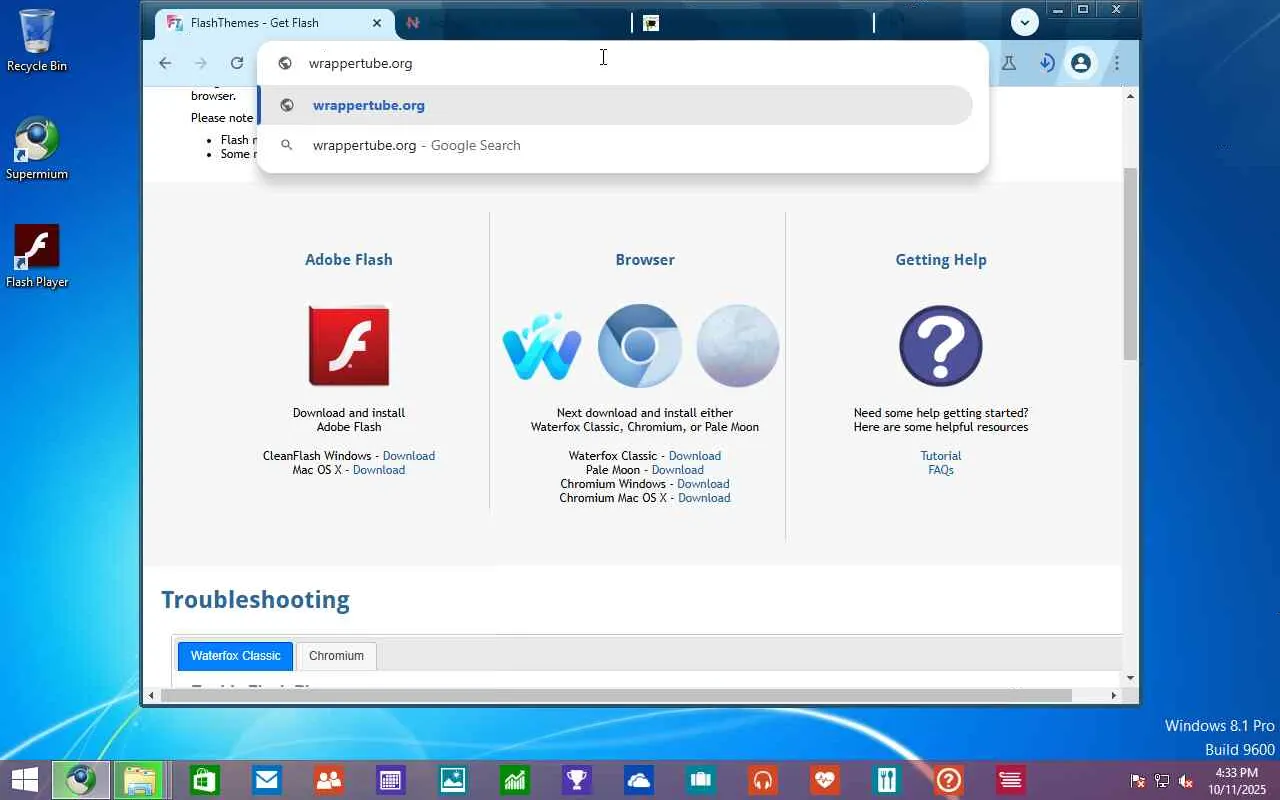Open the People app on the taskbar
The height and width of the screenshot is (800, 1280).
(x=329, y=780)
